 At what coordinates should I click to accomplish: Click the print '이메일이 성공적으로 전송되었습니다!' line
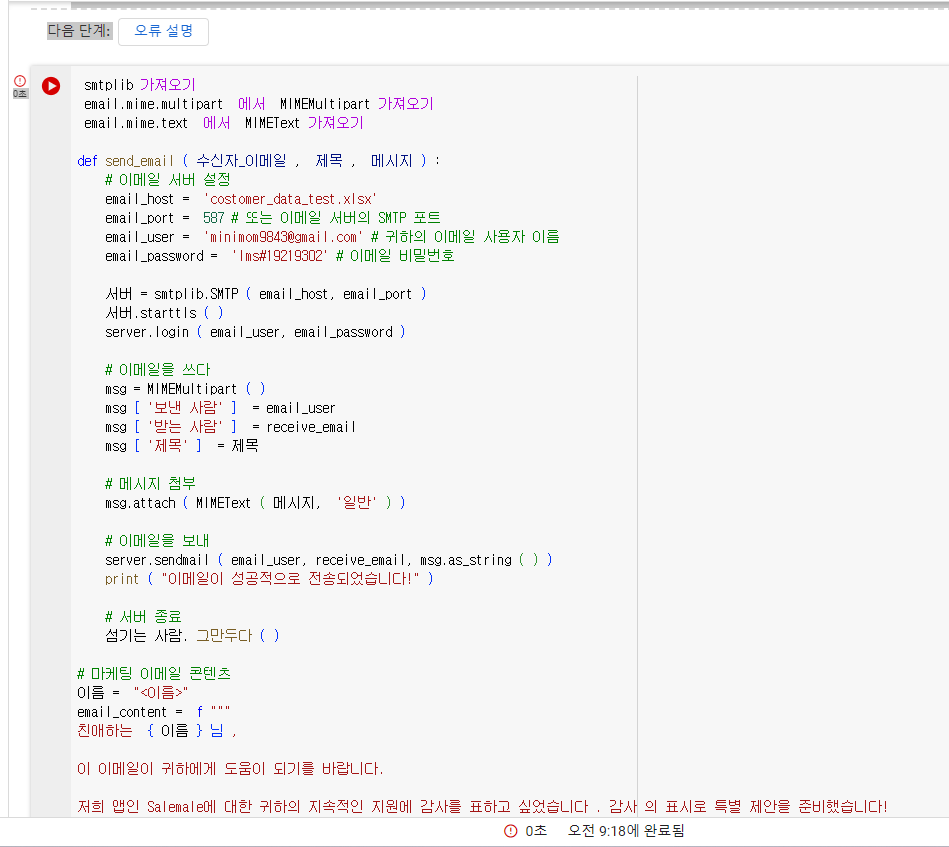[x=269, y=579]
